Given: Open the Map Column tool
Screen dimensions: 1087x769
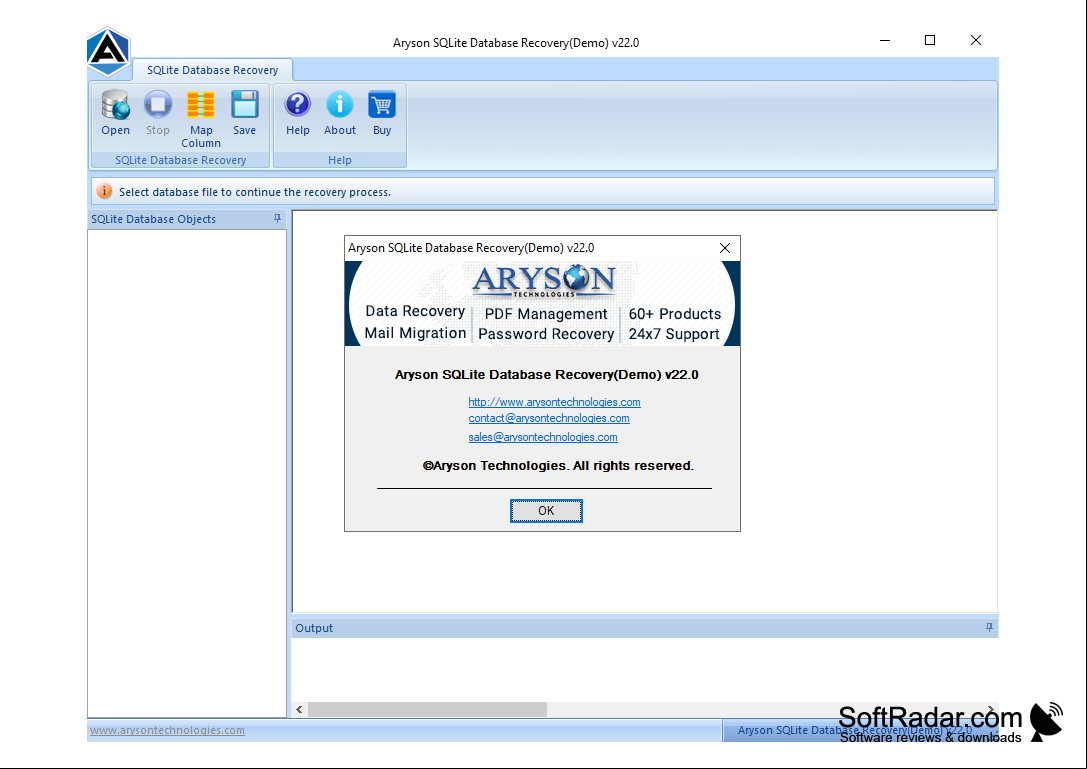Looking at the screenshot, I should click(x=201, y=119).
